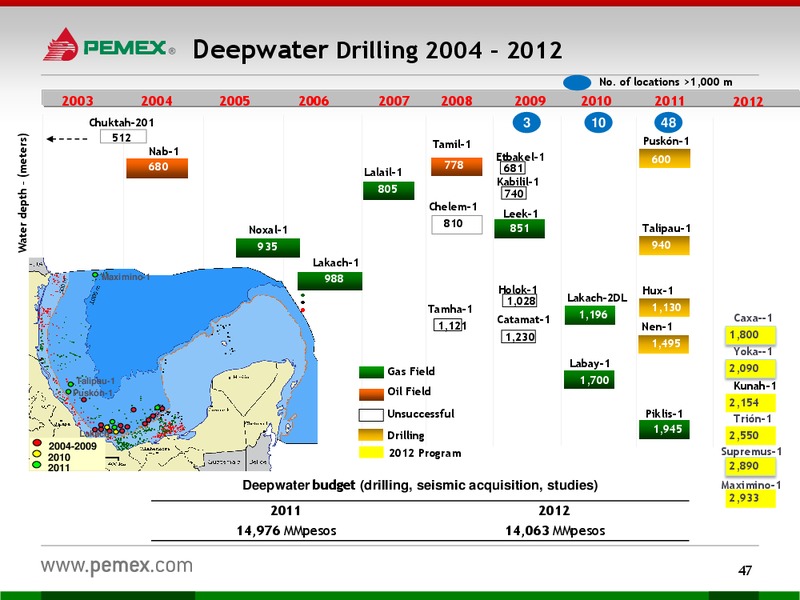Viewport: 800px width, 600px height.
Task: Click the Kabilil-1 box 740
Action: click(x=514, y=193)
